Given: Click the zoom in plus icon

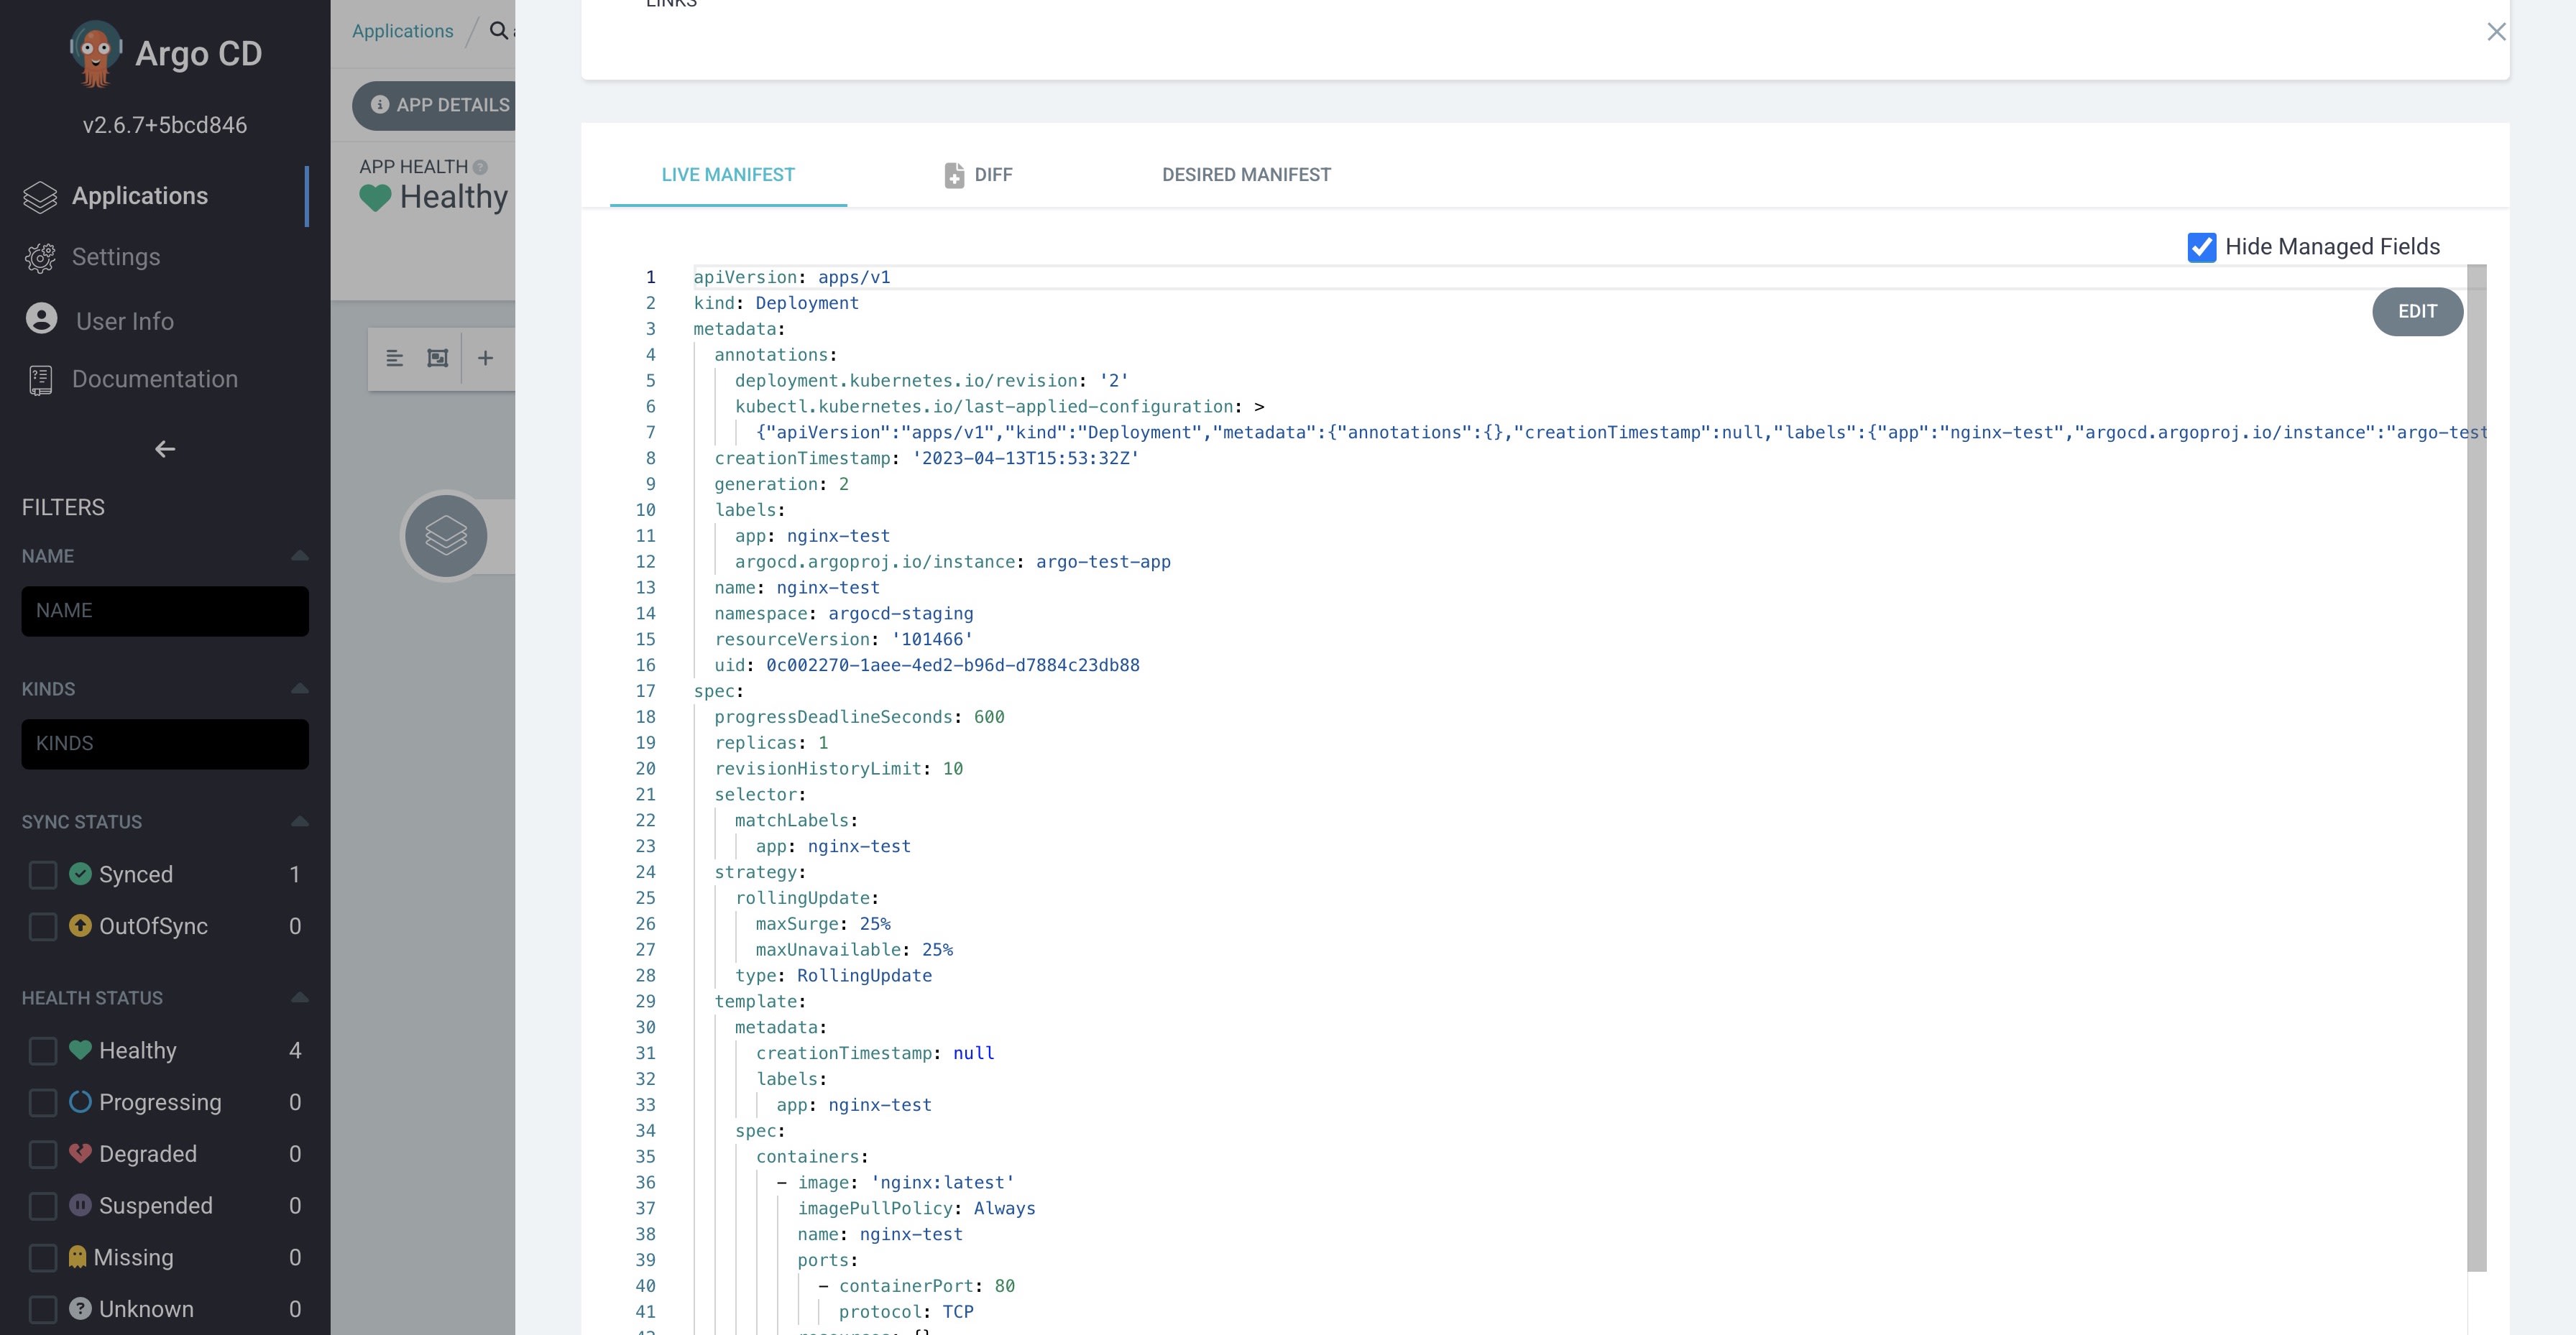Looking at the screenshot, I should (x=485, y=358).
